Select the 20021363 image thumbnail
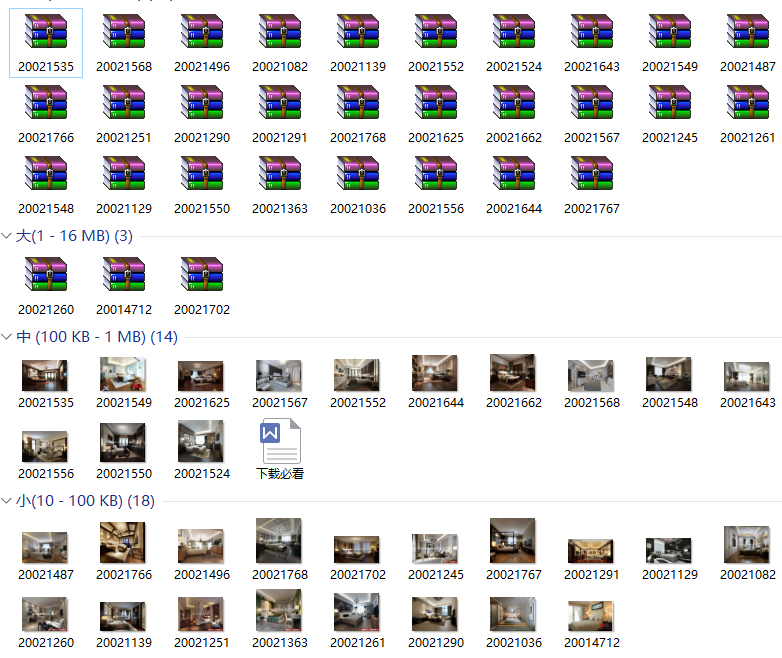 point(279,611)
